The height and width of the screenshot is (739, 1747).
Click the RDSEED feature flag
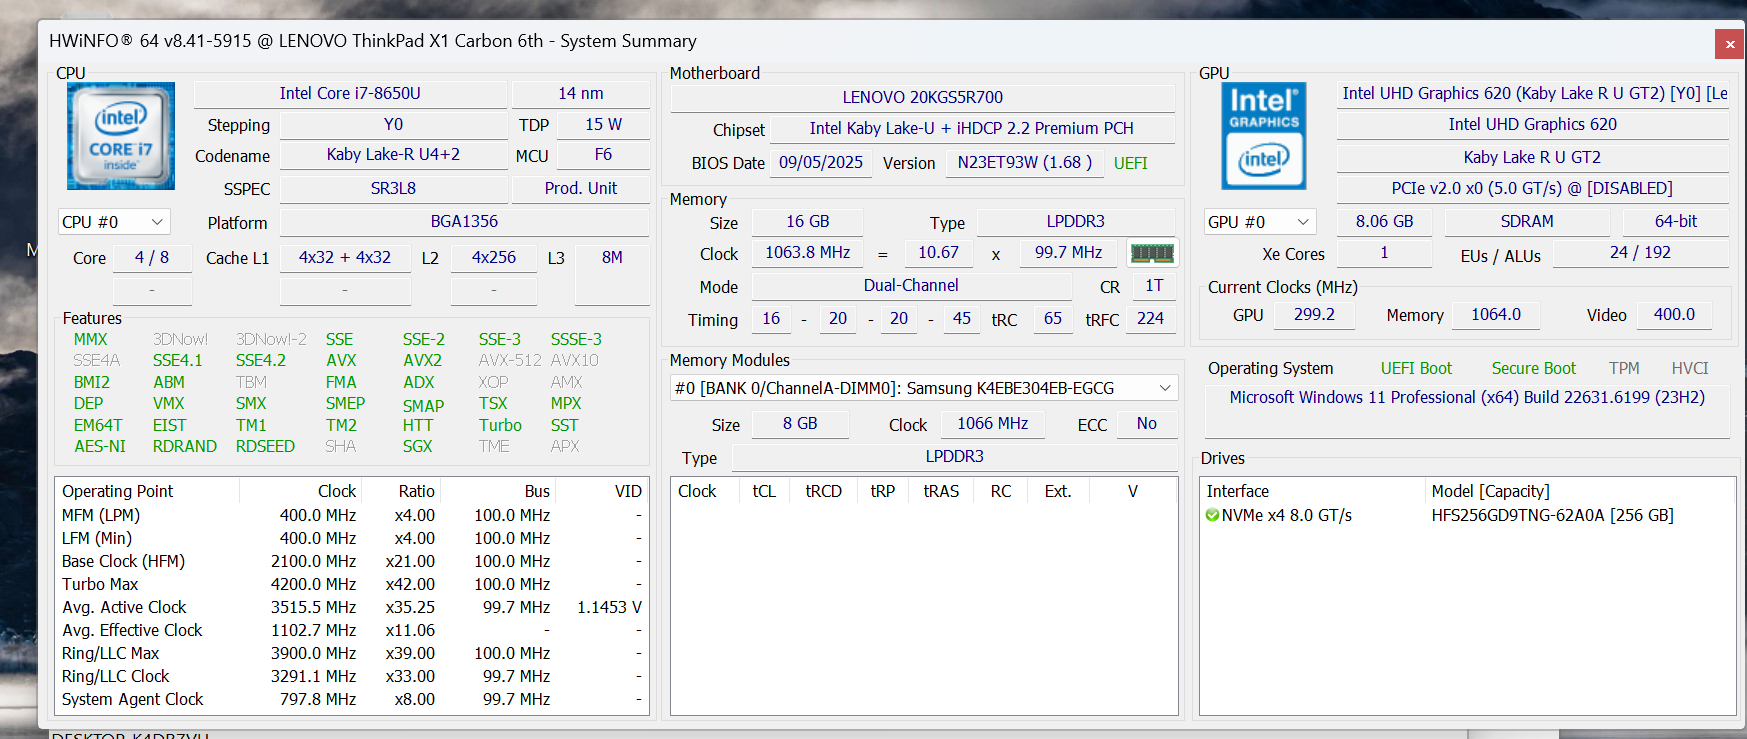coord(265,447)
